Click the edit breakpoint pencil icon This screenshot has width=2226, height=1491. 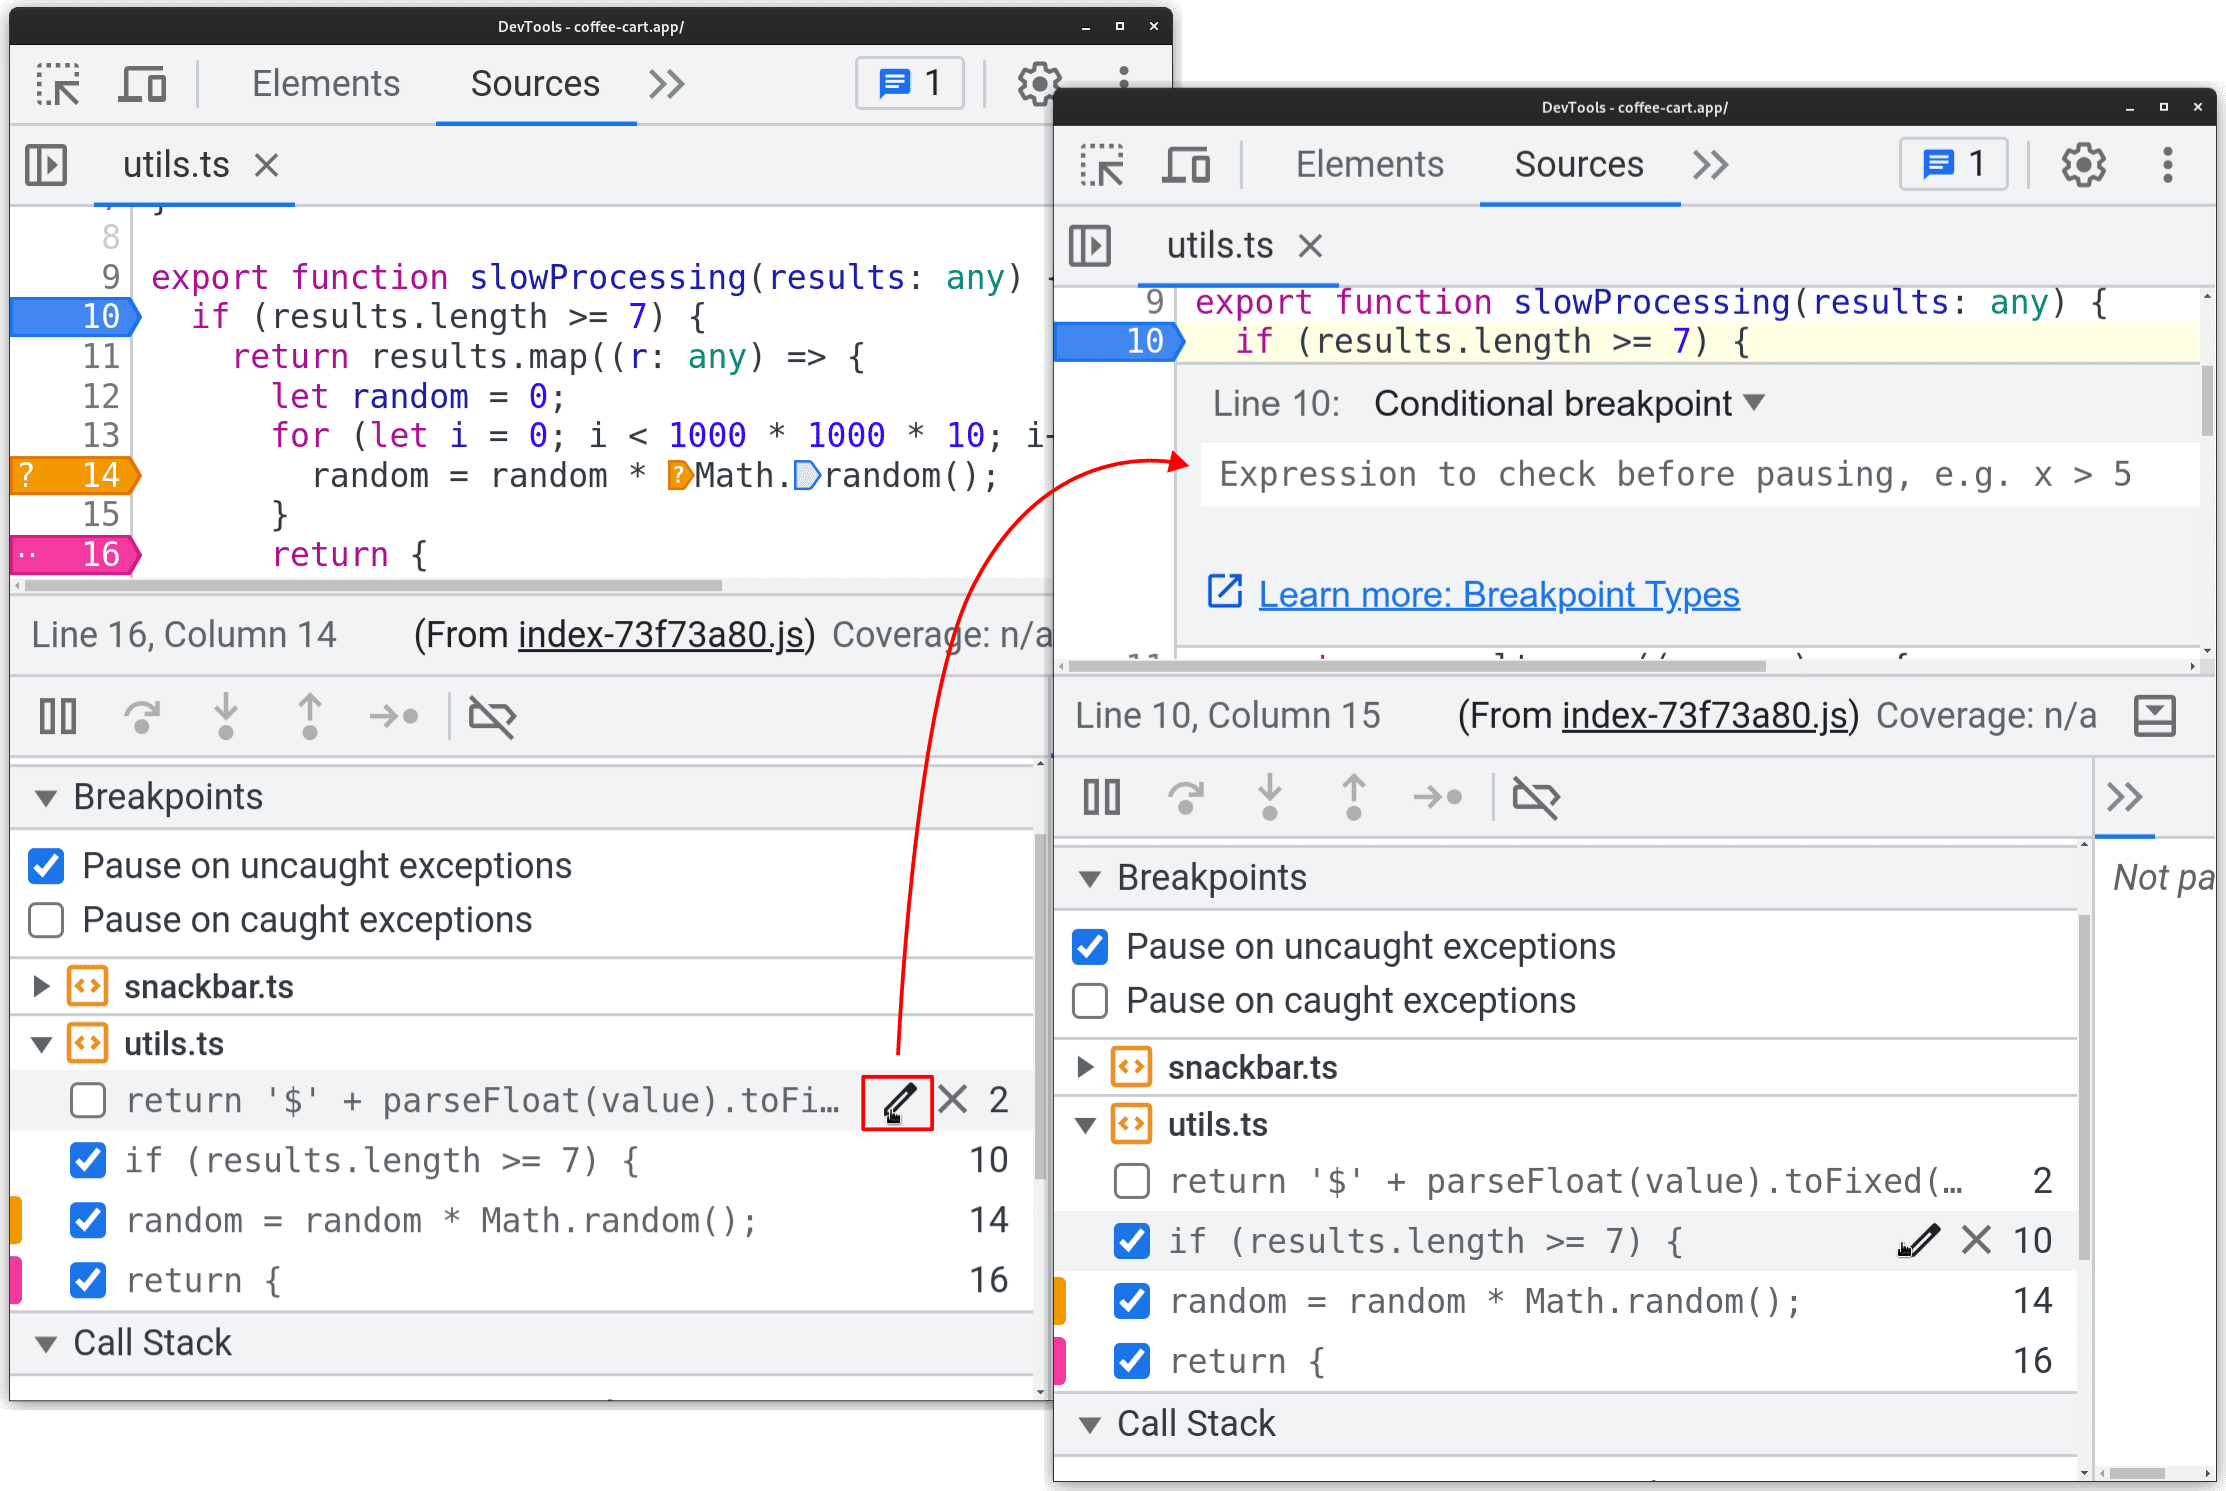[x=895, y=1100]
